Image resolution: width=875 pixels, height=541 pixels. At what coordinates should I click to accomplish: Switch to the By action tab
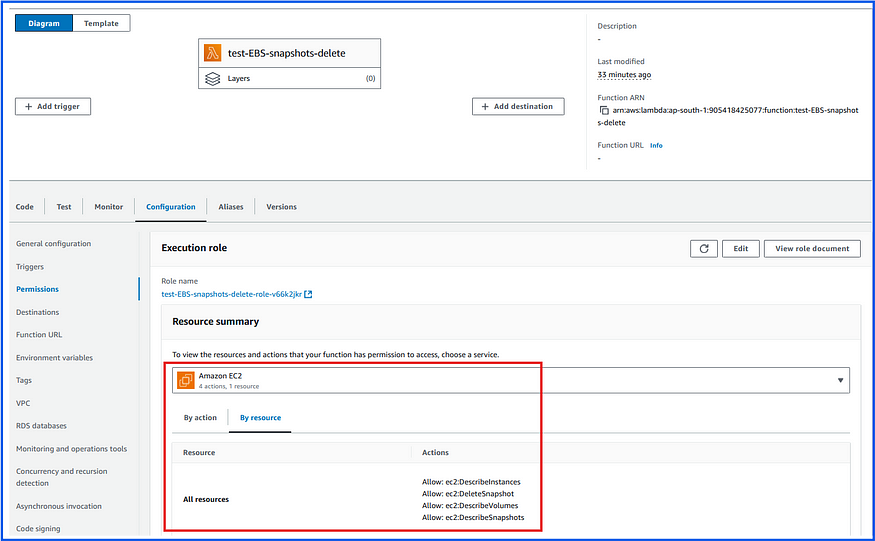click(200, 418)
